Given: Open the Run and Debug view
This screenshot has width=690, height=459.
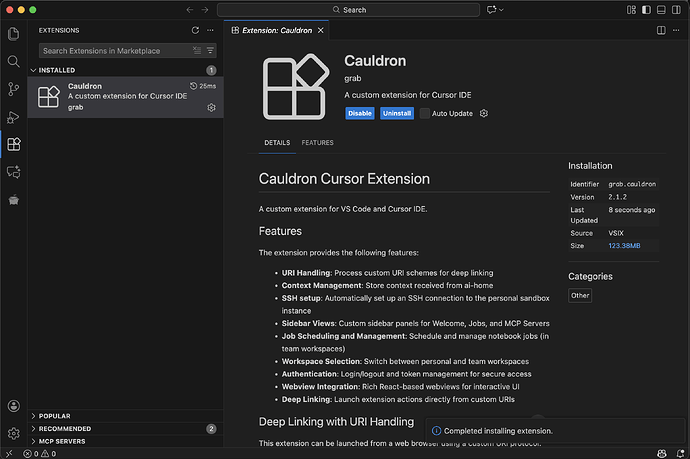Looking at the screenshot, I should point(14,117).
